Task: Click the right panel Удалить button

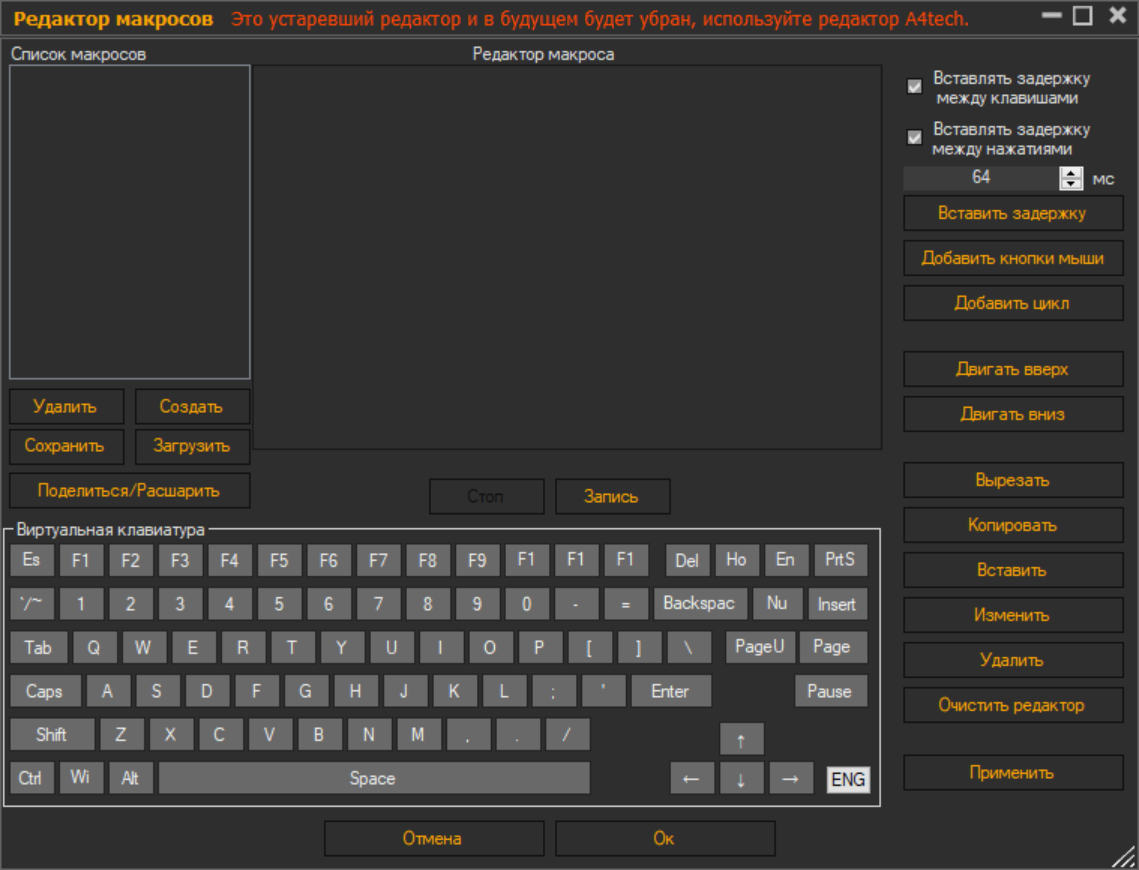Action: point(1013,661)
